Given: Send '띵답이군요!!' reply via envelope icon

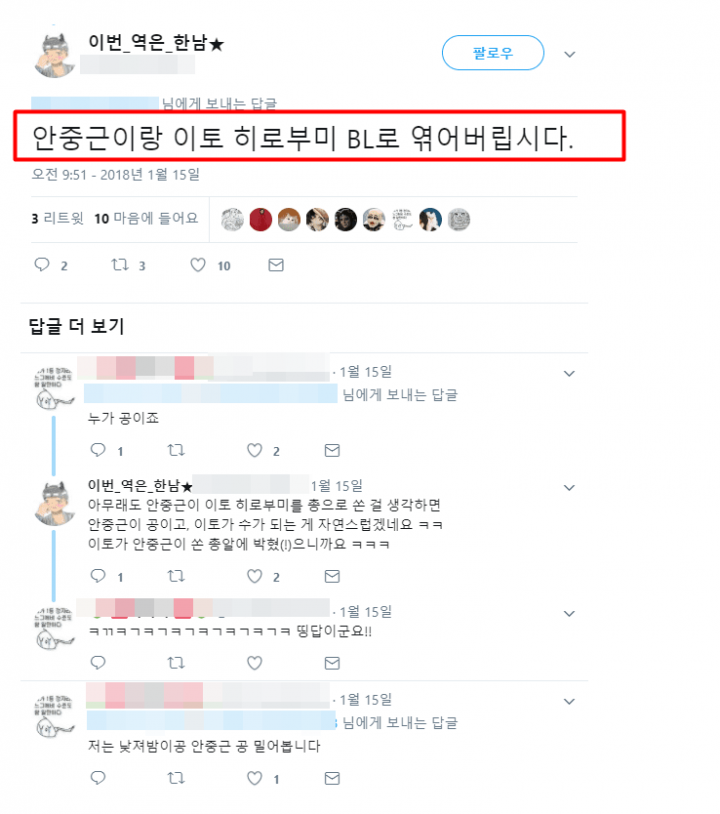Looking at the screenshot, I should pyautogui.click(x=332, y=663).
